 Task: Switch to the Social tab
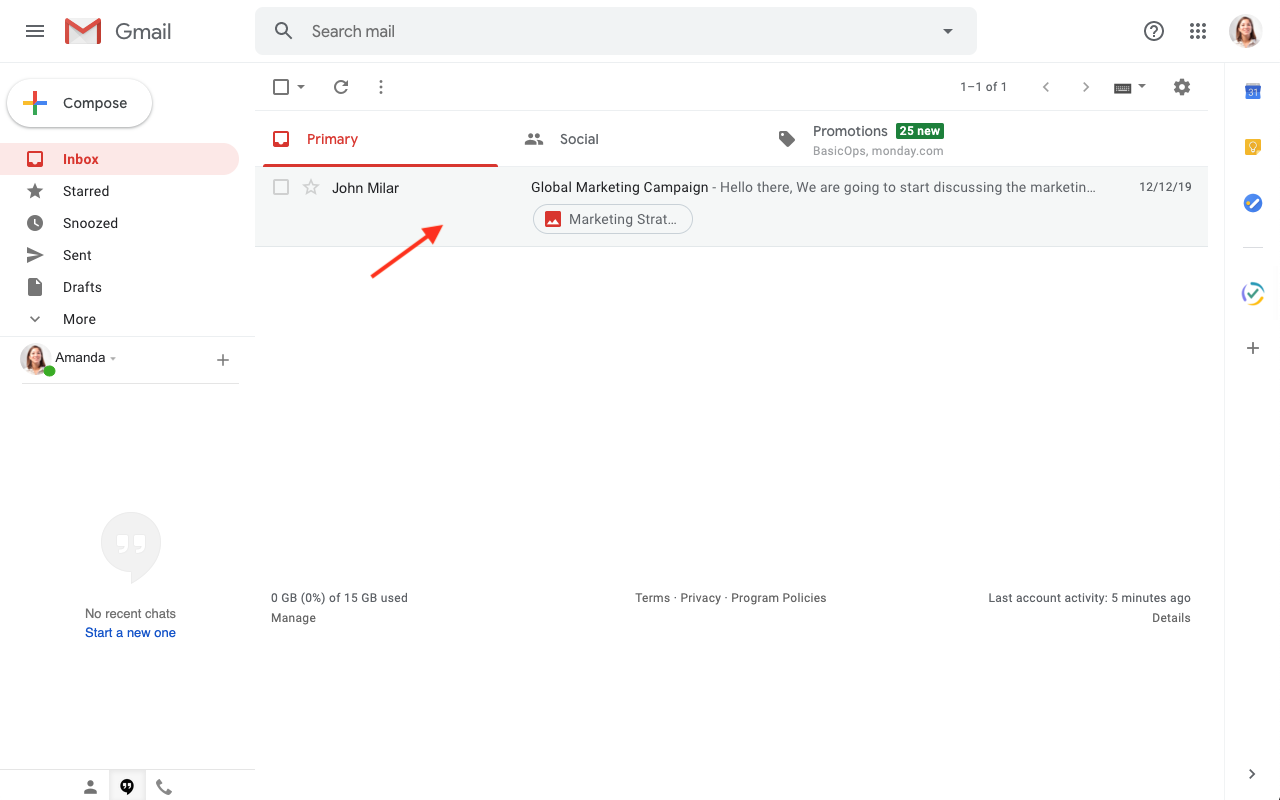(x=578, y=139)
